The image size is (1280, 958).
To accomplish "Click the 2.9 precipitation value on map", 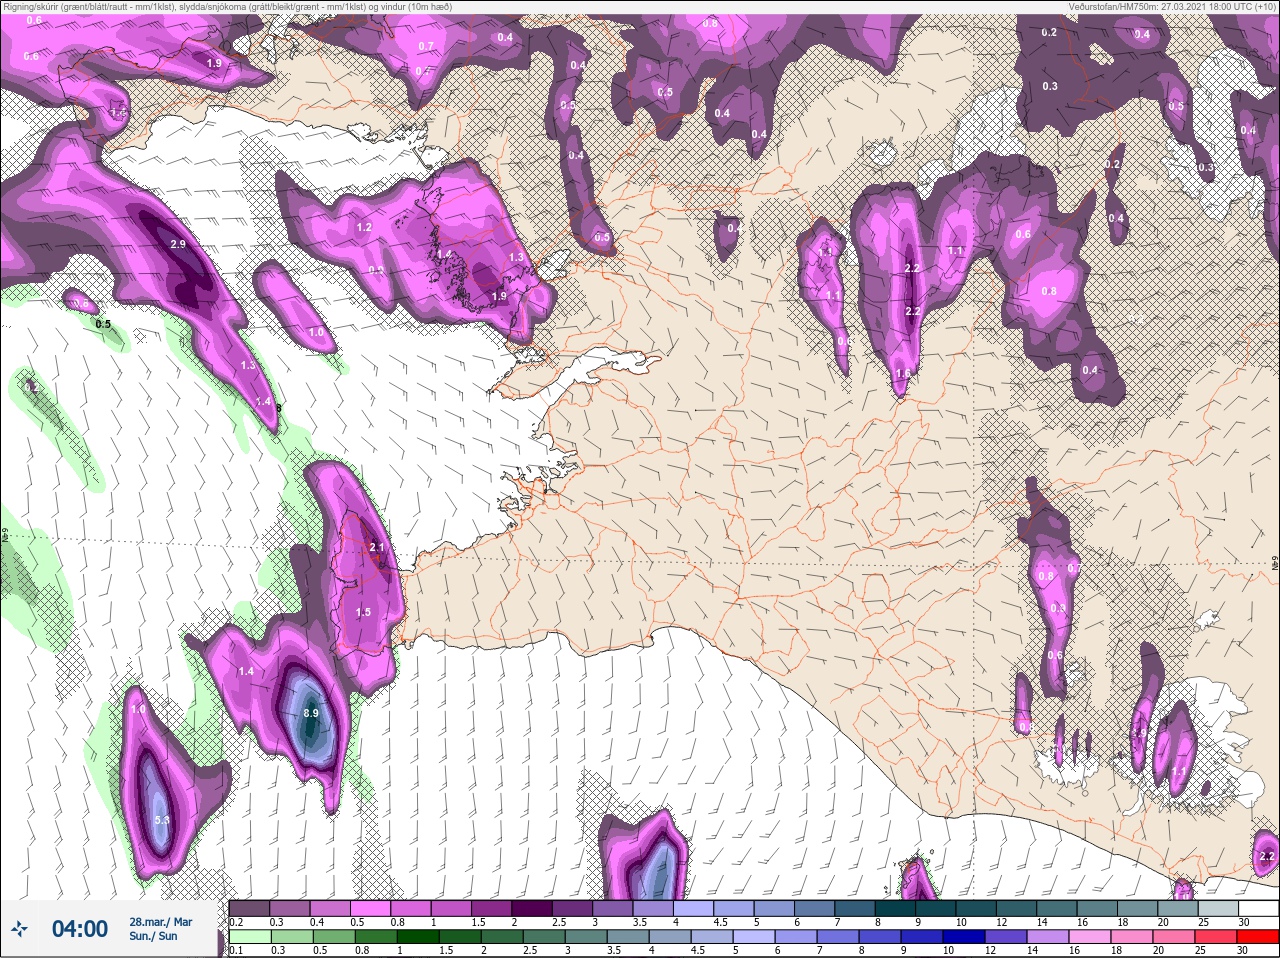I will [178, 244].
